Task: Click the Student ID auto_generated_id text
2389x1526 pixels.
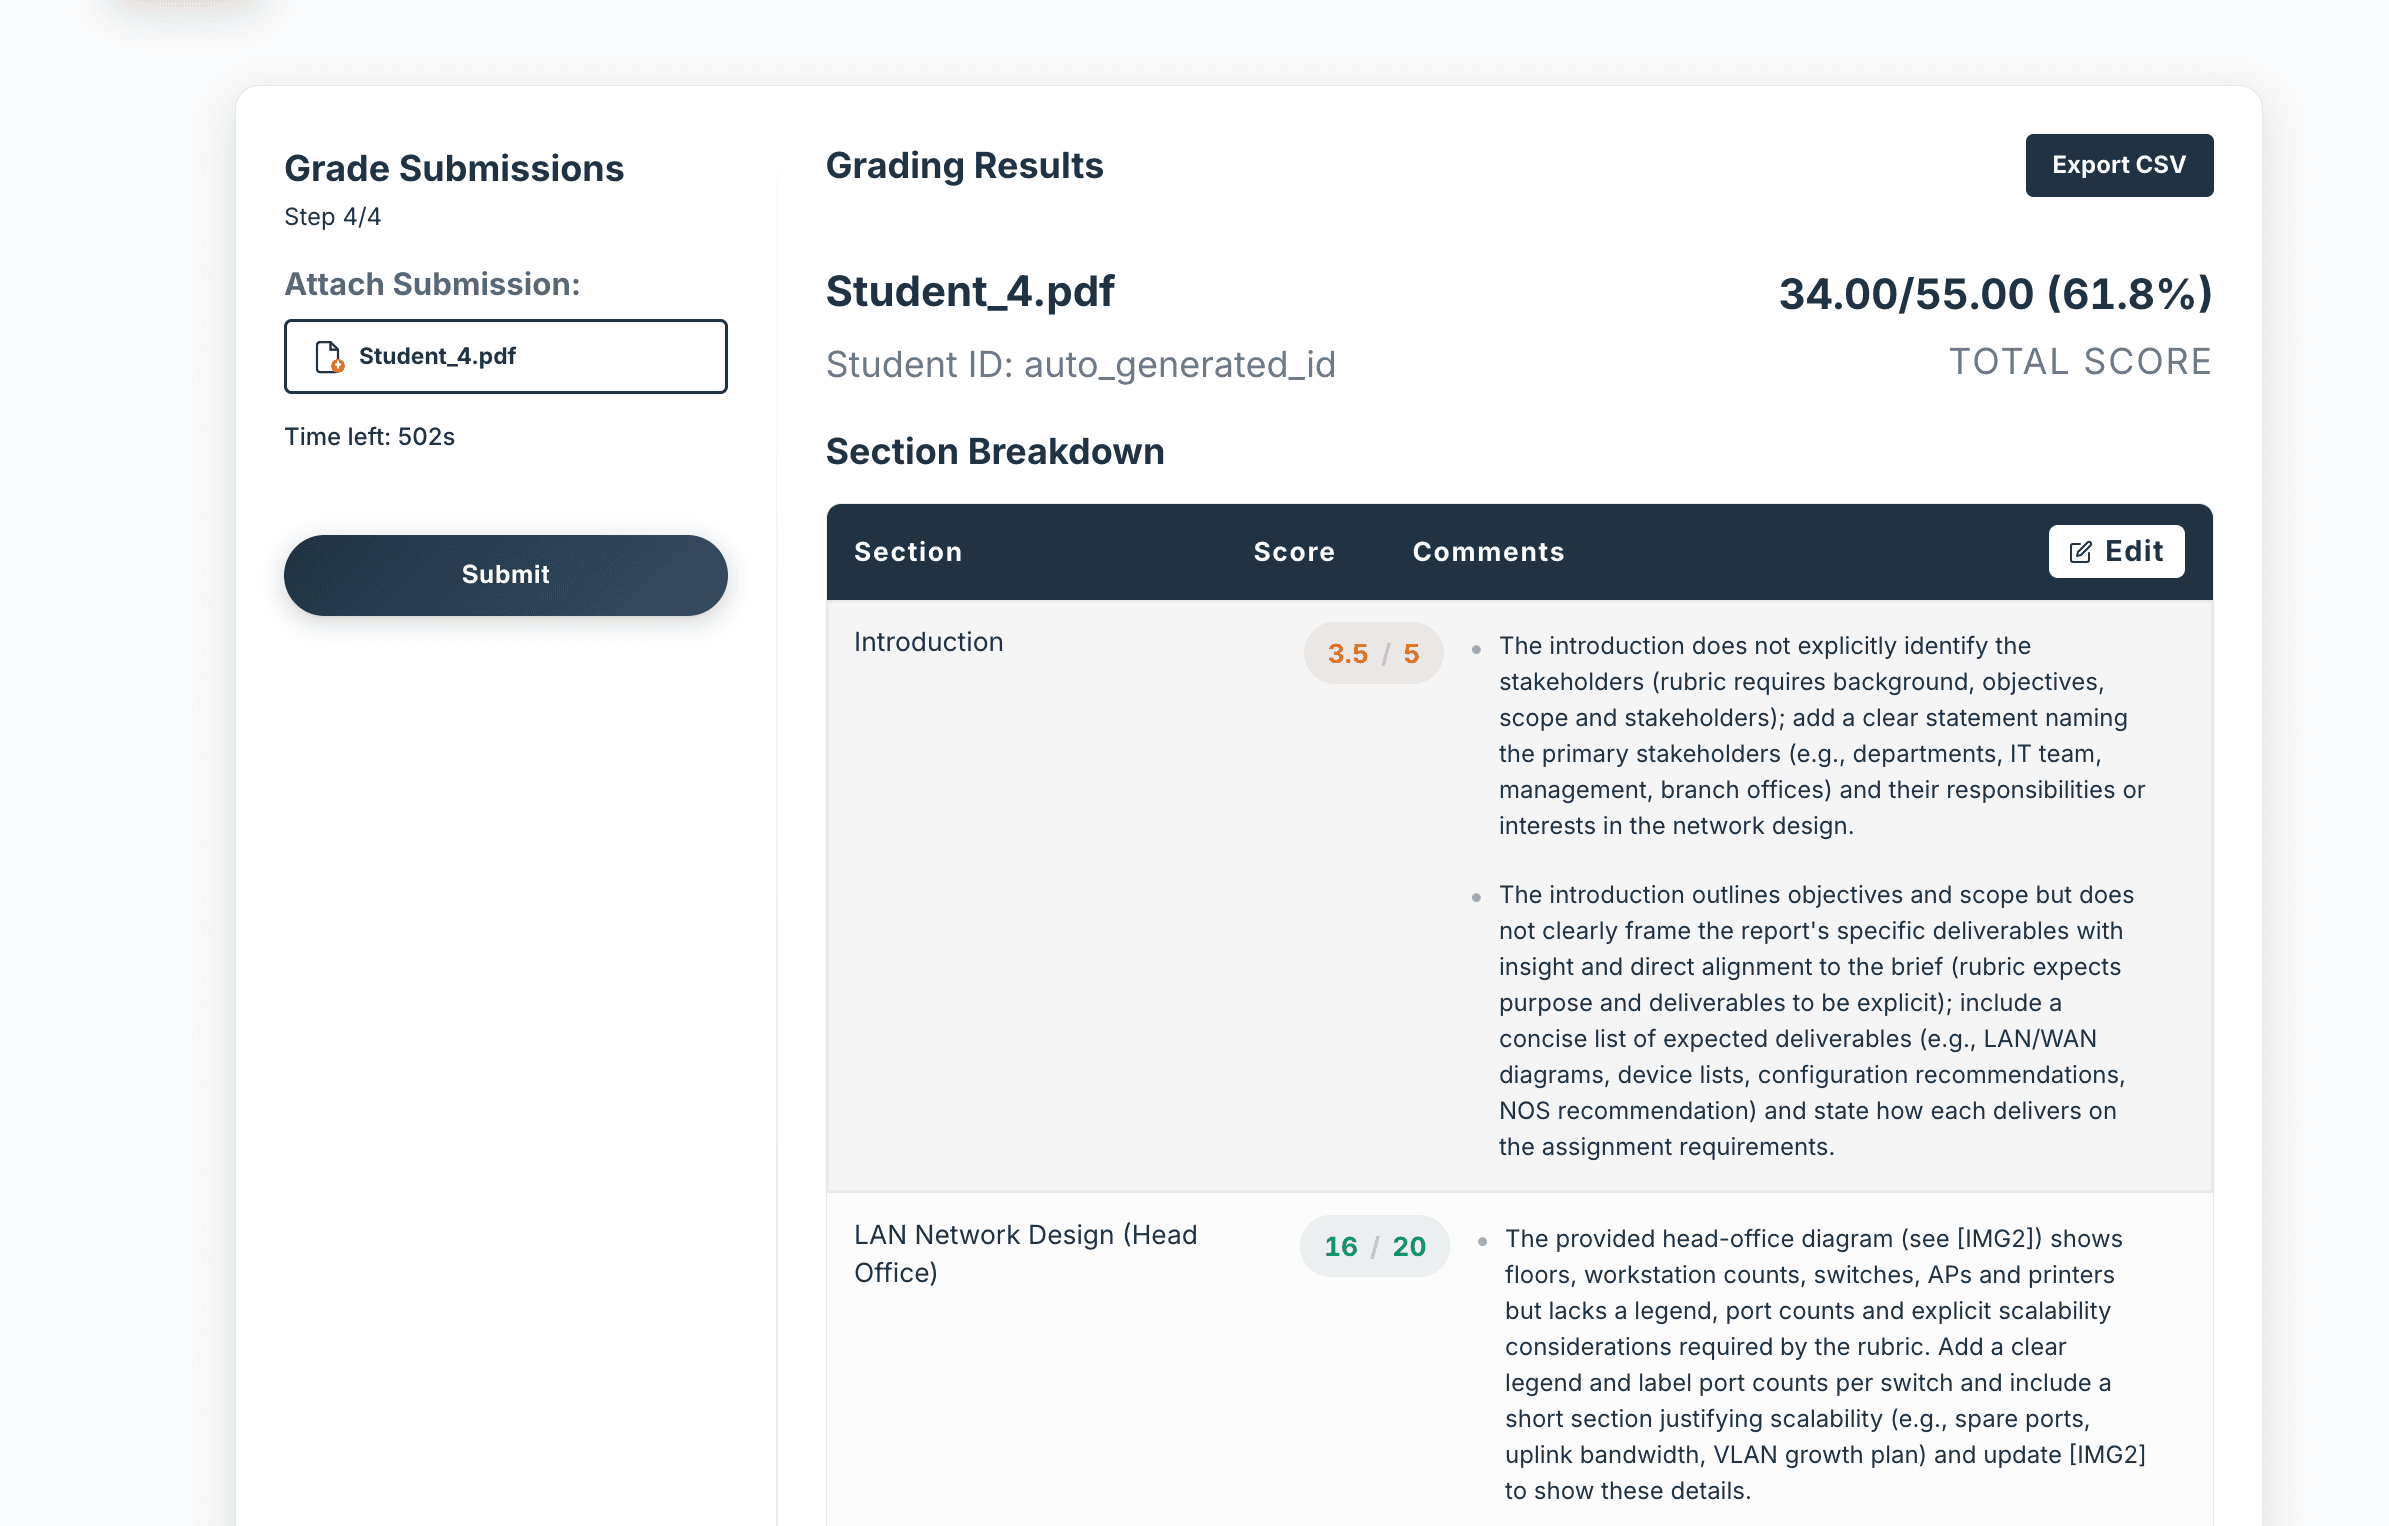Action: pos(1081,364)
